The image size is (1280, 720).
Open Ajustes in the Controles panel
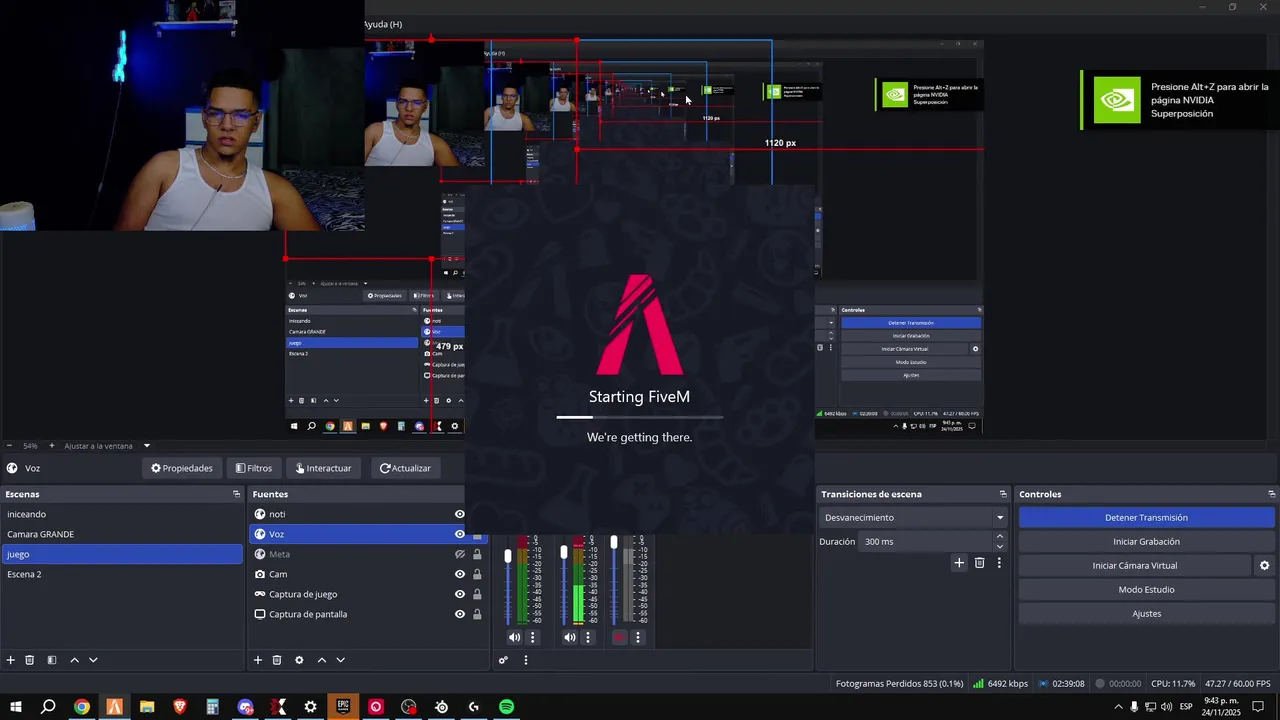[1146, 614]
